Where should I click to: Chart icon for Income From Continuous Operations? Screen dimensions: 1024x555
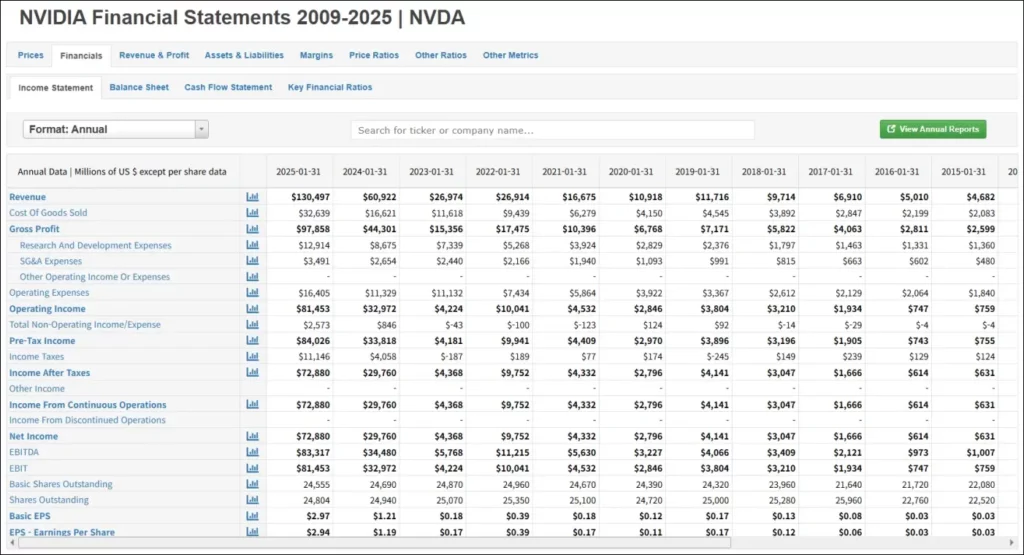(252, 404)
